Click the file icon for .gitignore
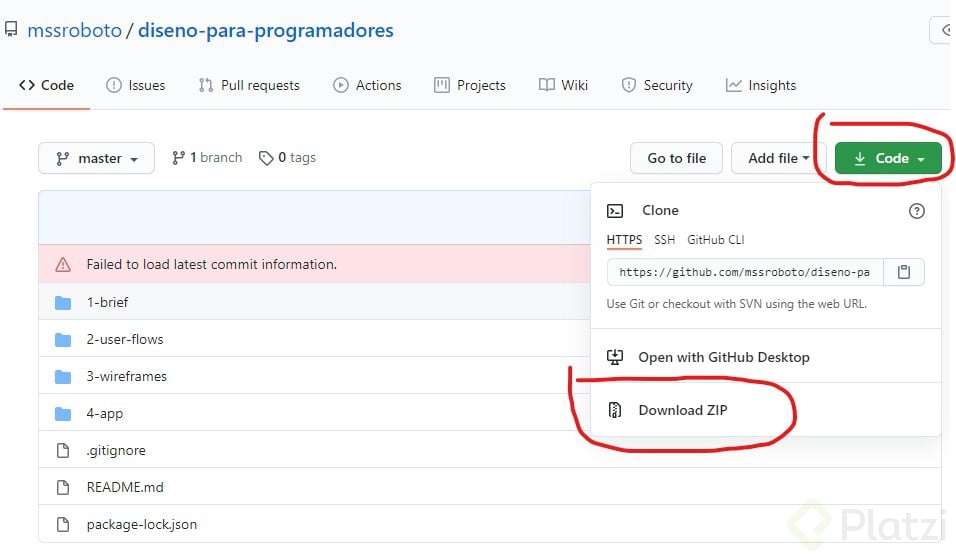Image resolution: width=956 pixels, height=557 pixels. [63, 450]
